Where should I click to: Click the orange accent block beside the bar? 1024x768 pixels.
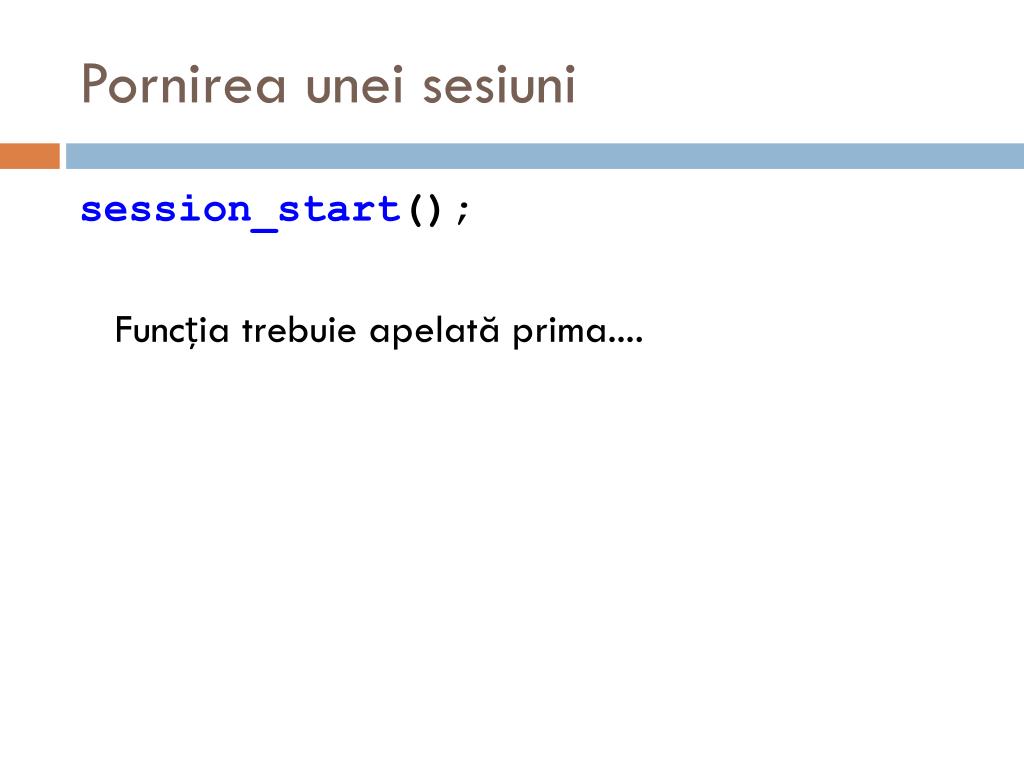[x=29, y=156]
